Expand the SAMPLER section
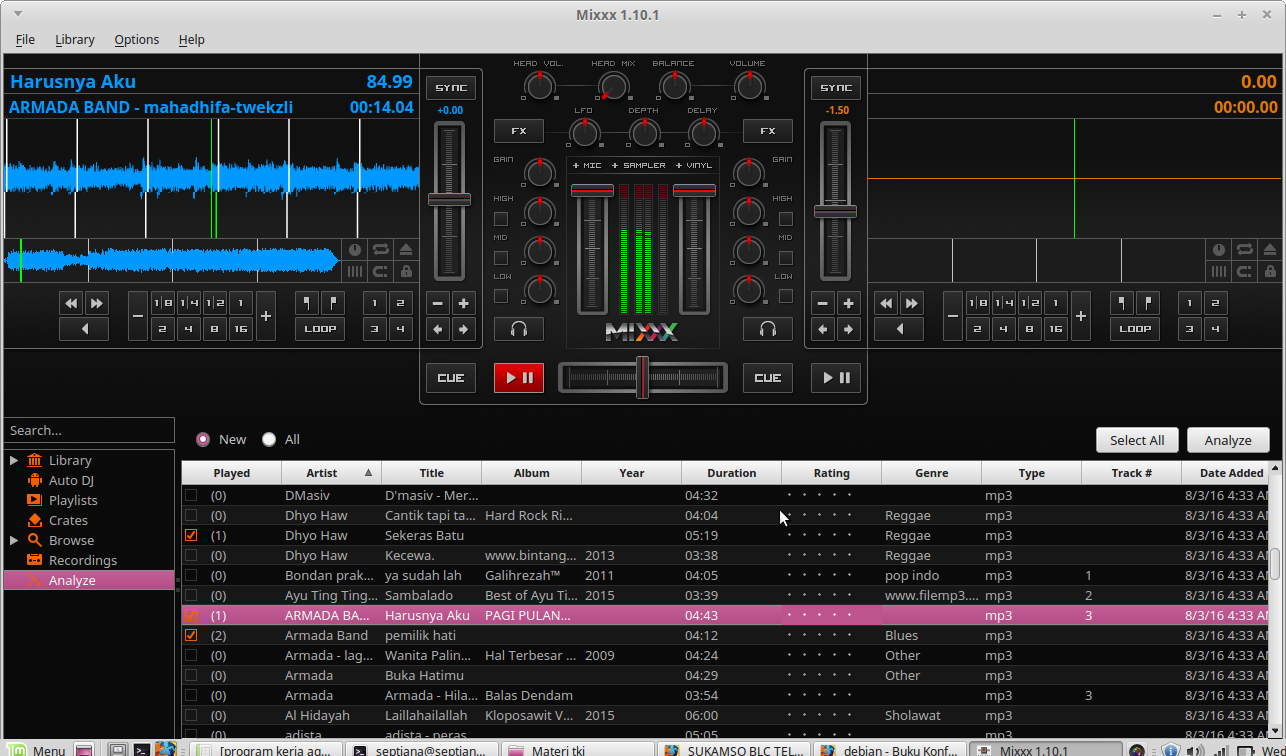 (x=639, y=165)
